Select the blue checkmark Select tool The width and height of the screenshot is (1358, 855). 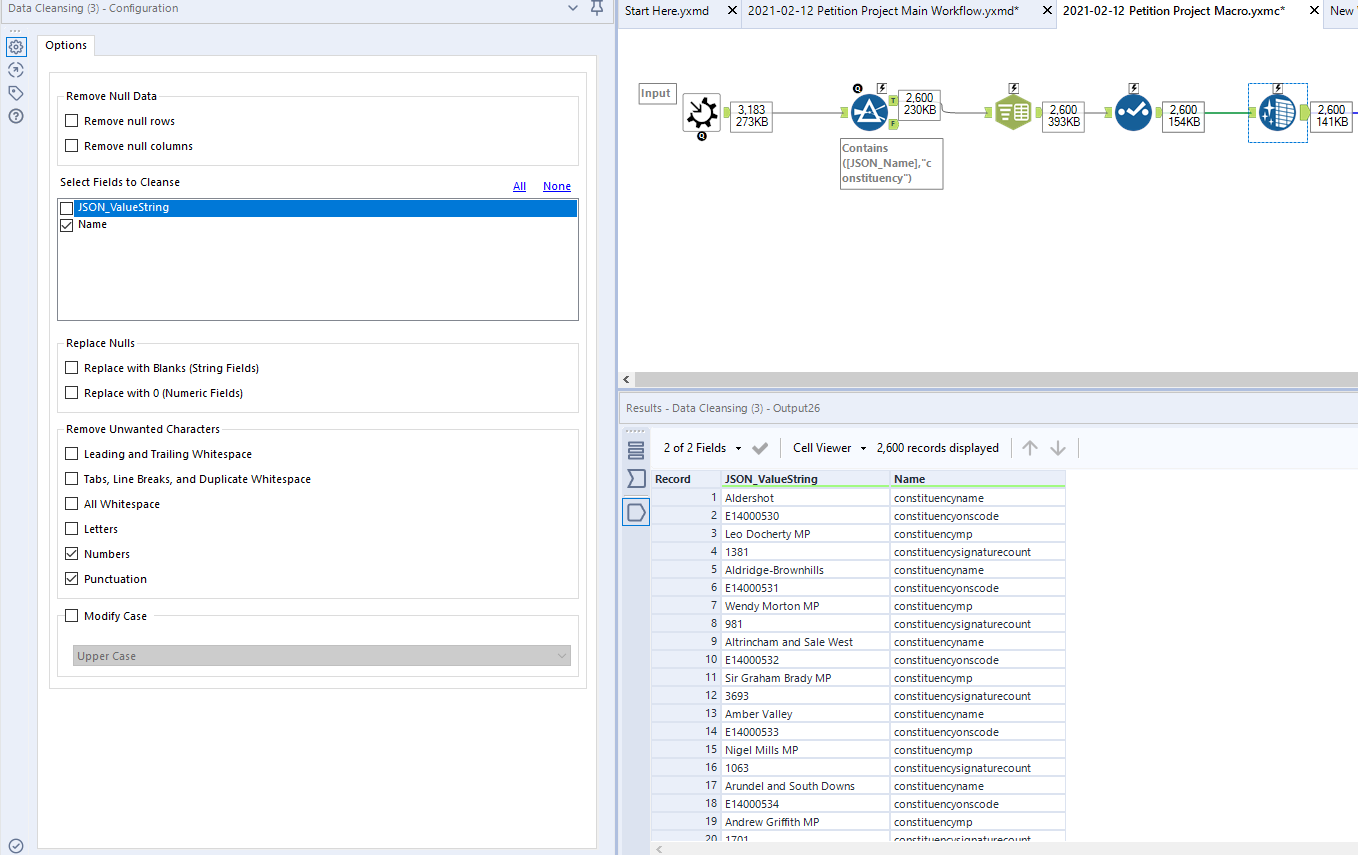(x=1133, y=113)
